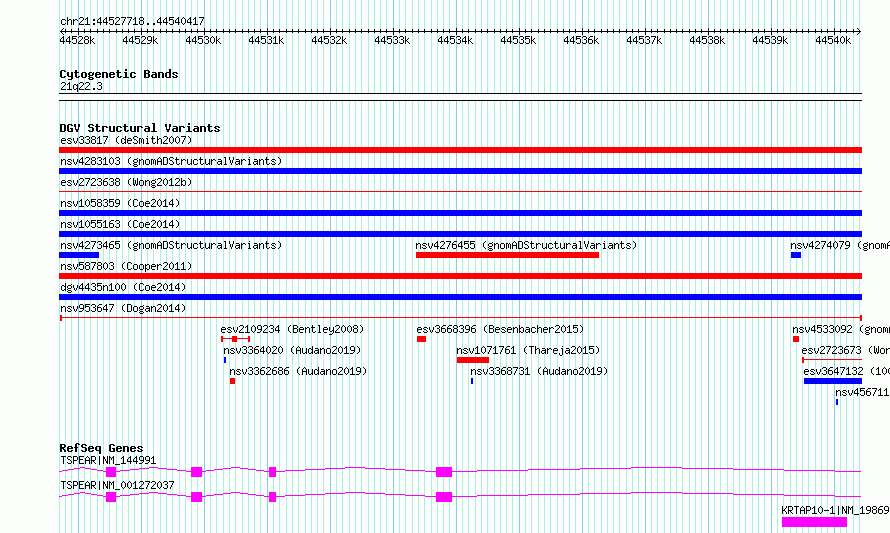Open the nsv1055163 (Coe2014) blue bar

[460, 234]
